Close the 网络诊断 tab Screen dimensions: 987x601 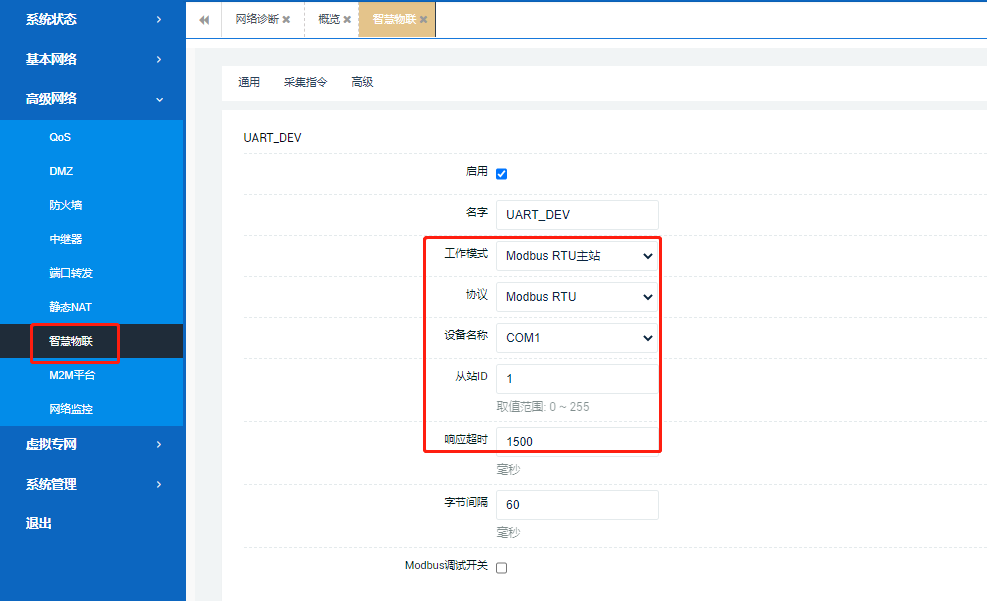click(x=286, y=19)
